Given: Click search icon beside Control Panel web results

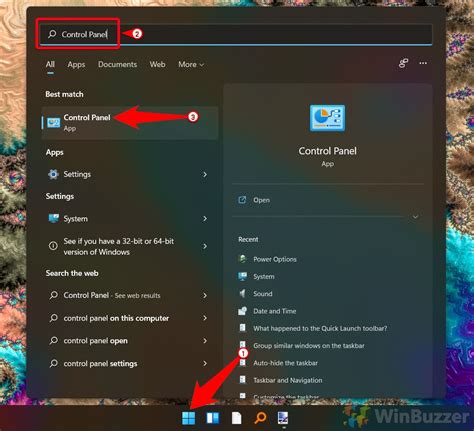Looking at the screenshot, I should [x=53, y=295].
